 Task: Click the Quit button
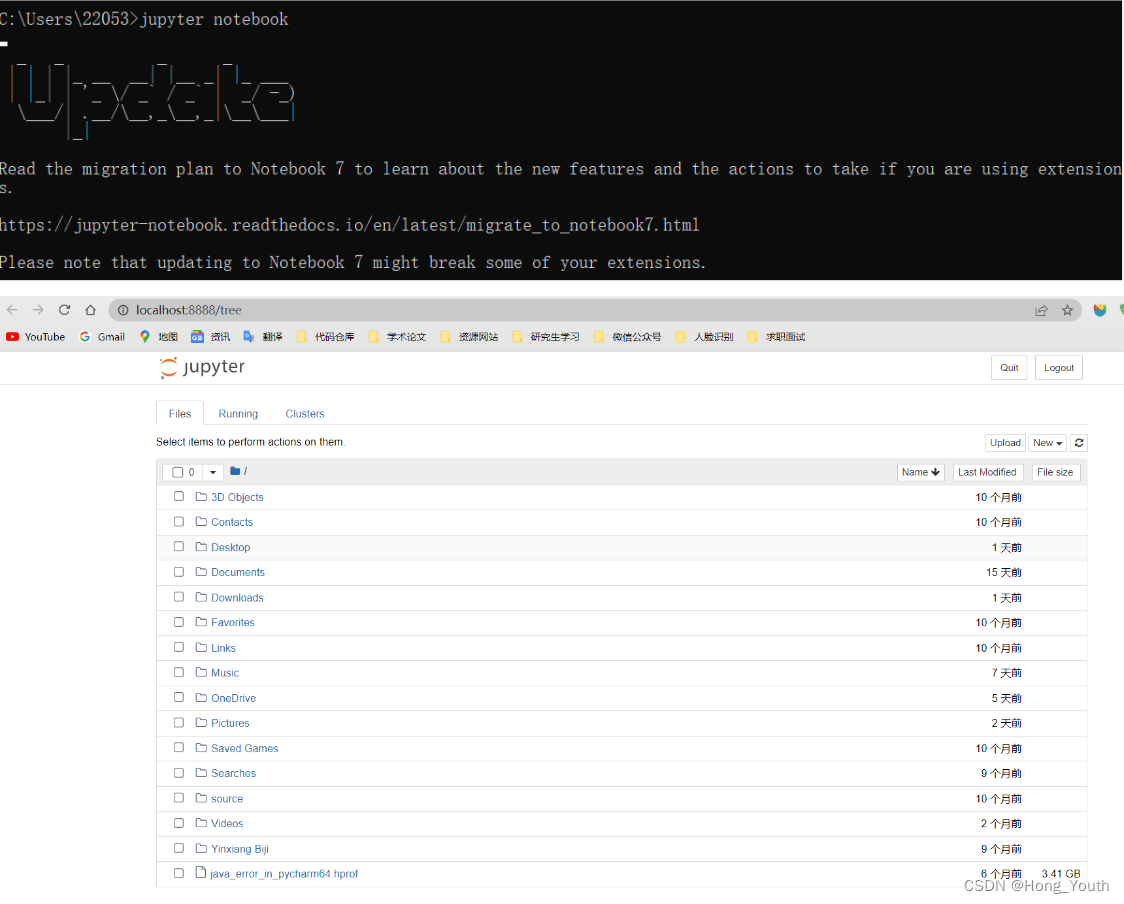point(1009,368)
